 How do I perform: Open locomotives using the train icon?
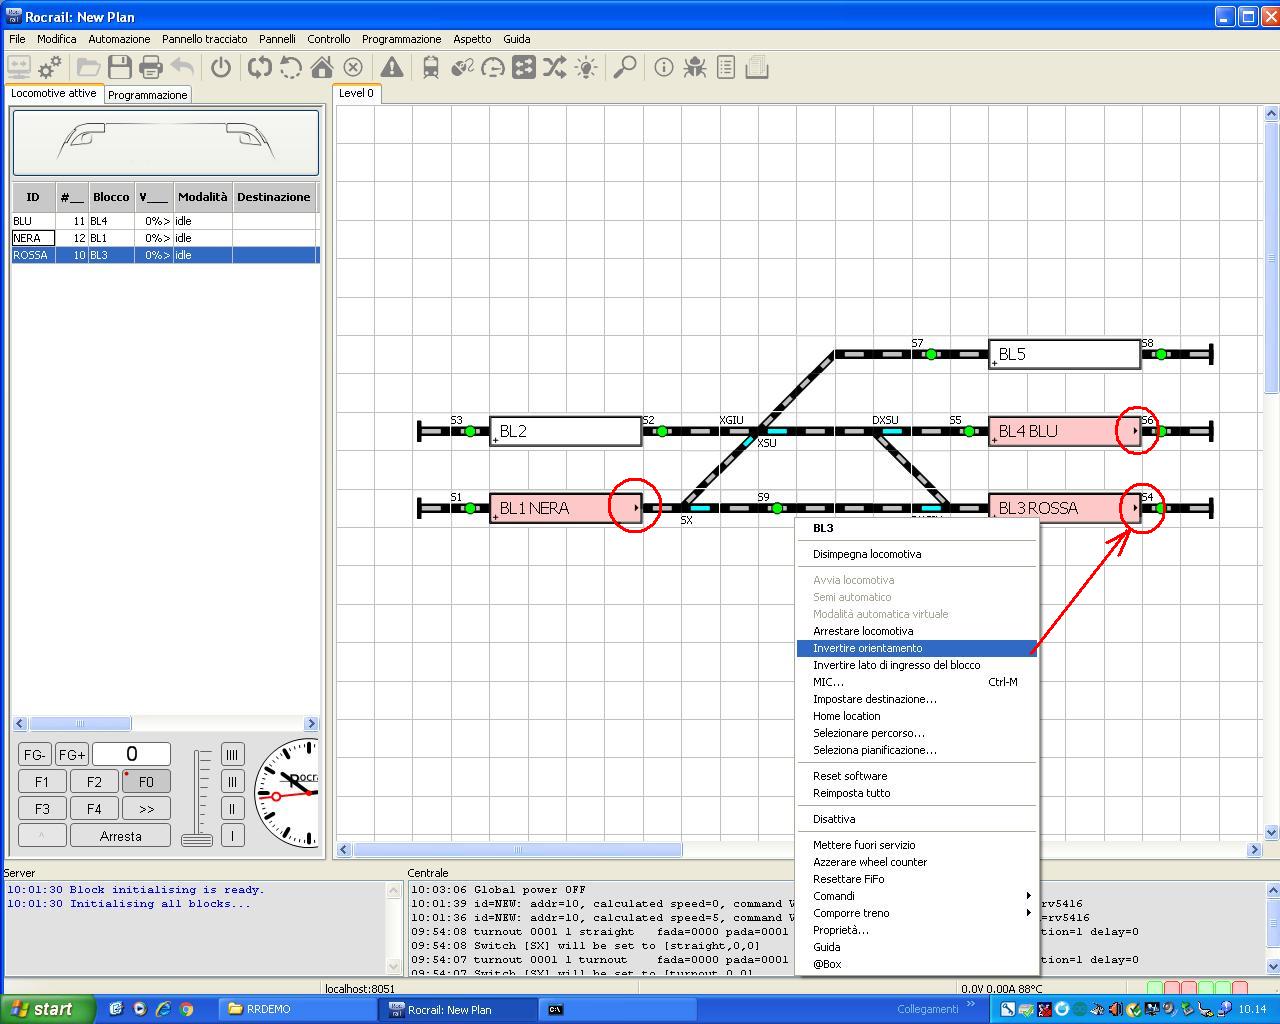pyautogui.click(x=431, y=67)
